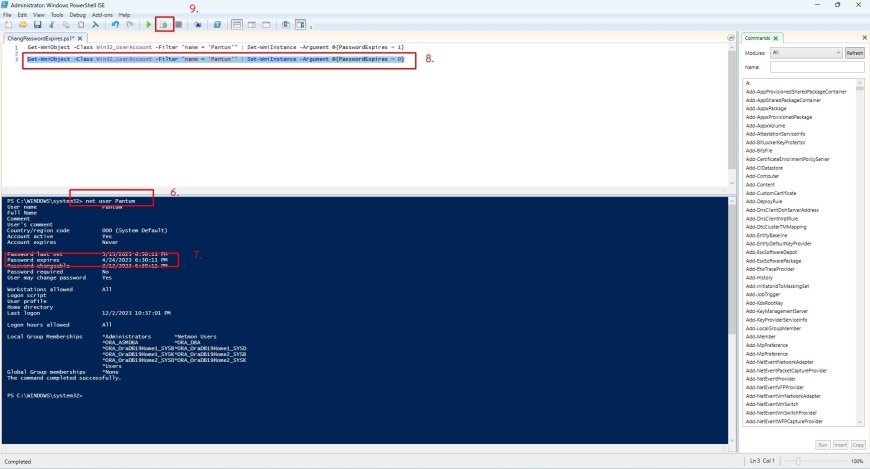Image resolution: width=870 pixels, height=469 pixels.
Task: Select Add-History in the commands list
Action: tap(759, 278)
